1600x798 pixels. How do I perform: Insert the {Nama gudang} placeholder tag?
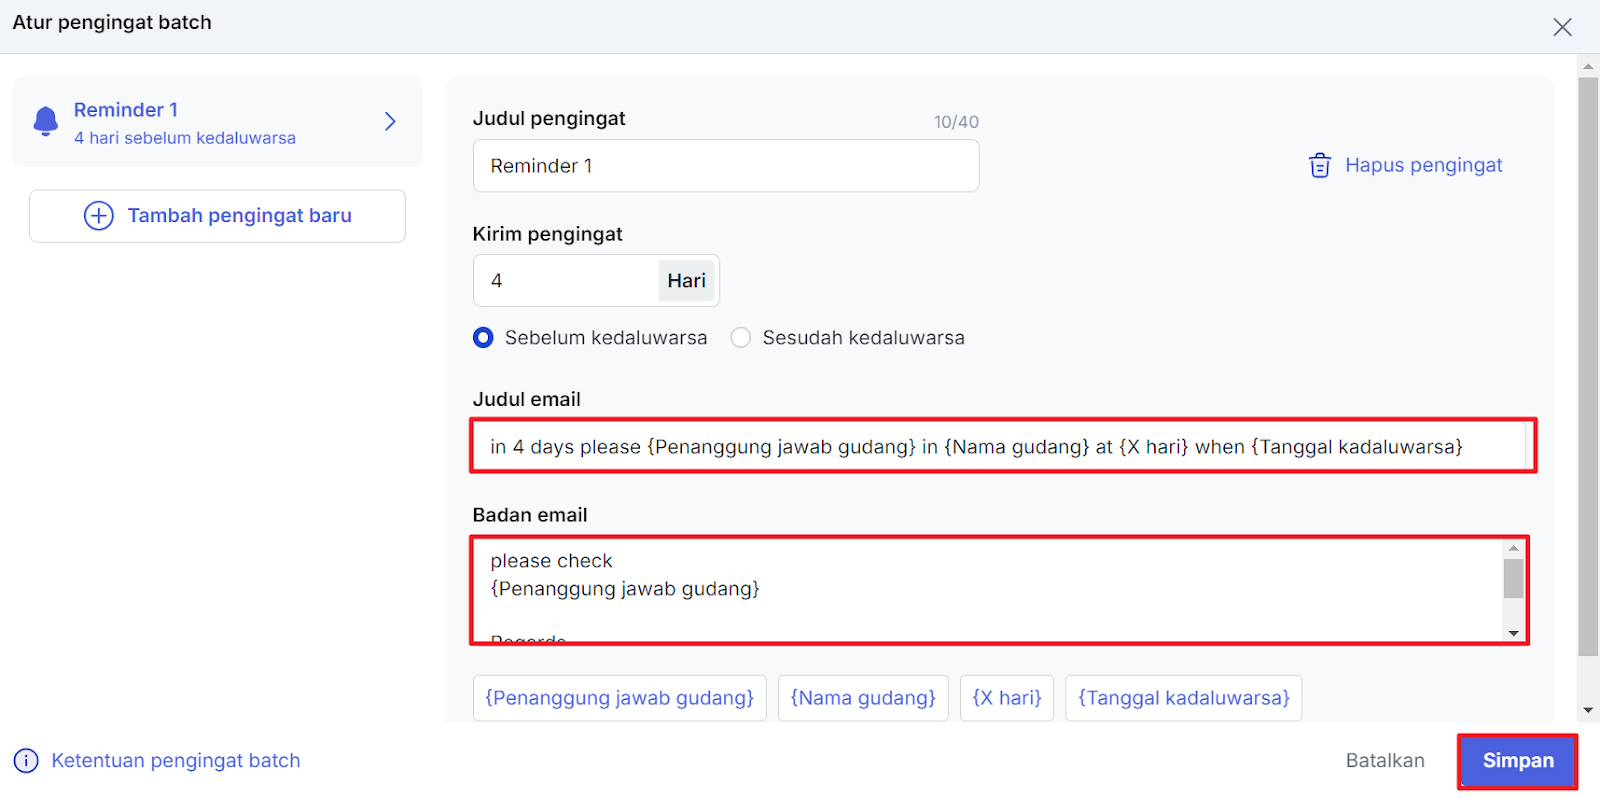point(863,698)
